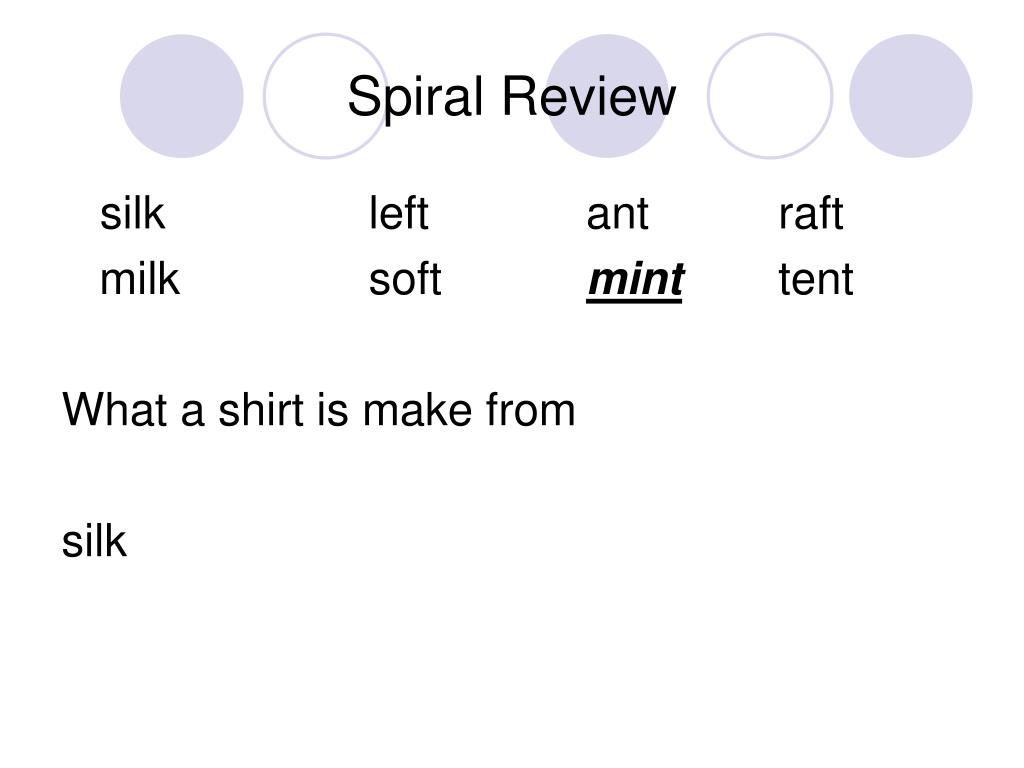Select the word ant
1024x768 pixels.
(x=617, y=214)
